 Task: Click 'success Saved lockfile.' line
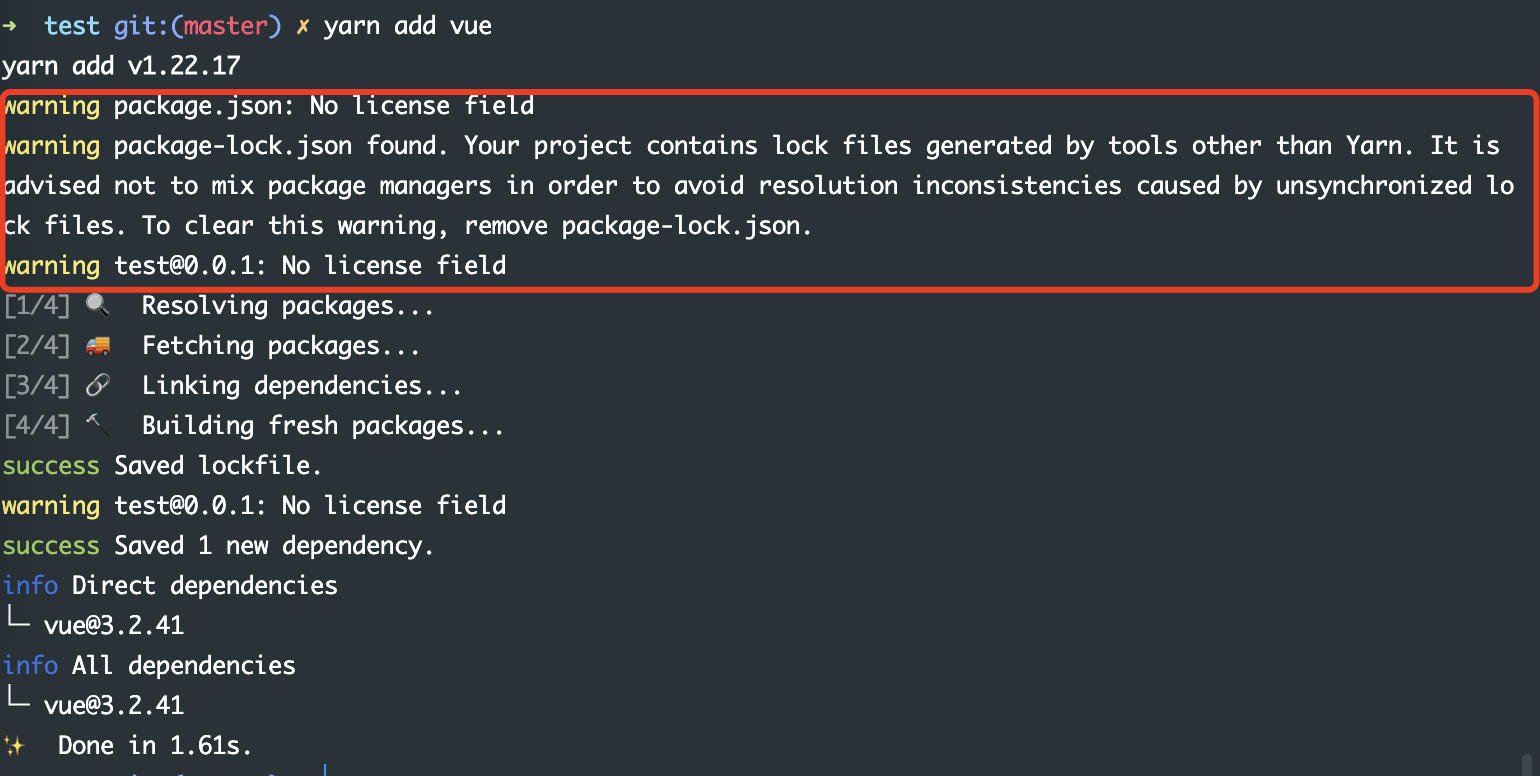162,466
